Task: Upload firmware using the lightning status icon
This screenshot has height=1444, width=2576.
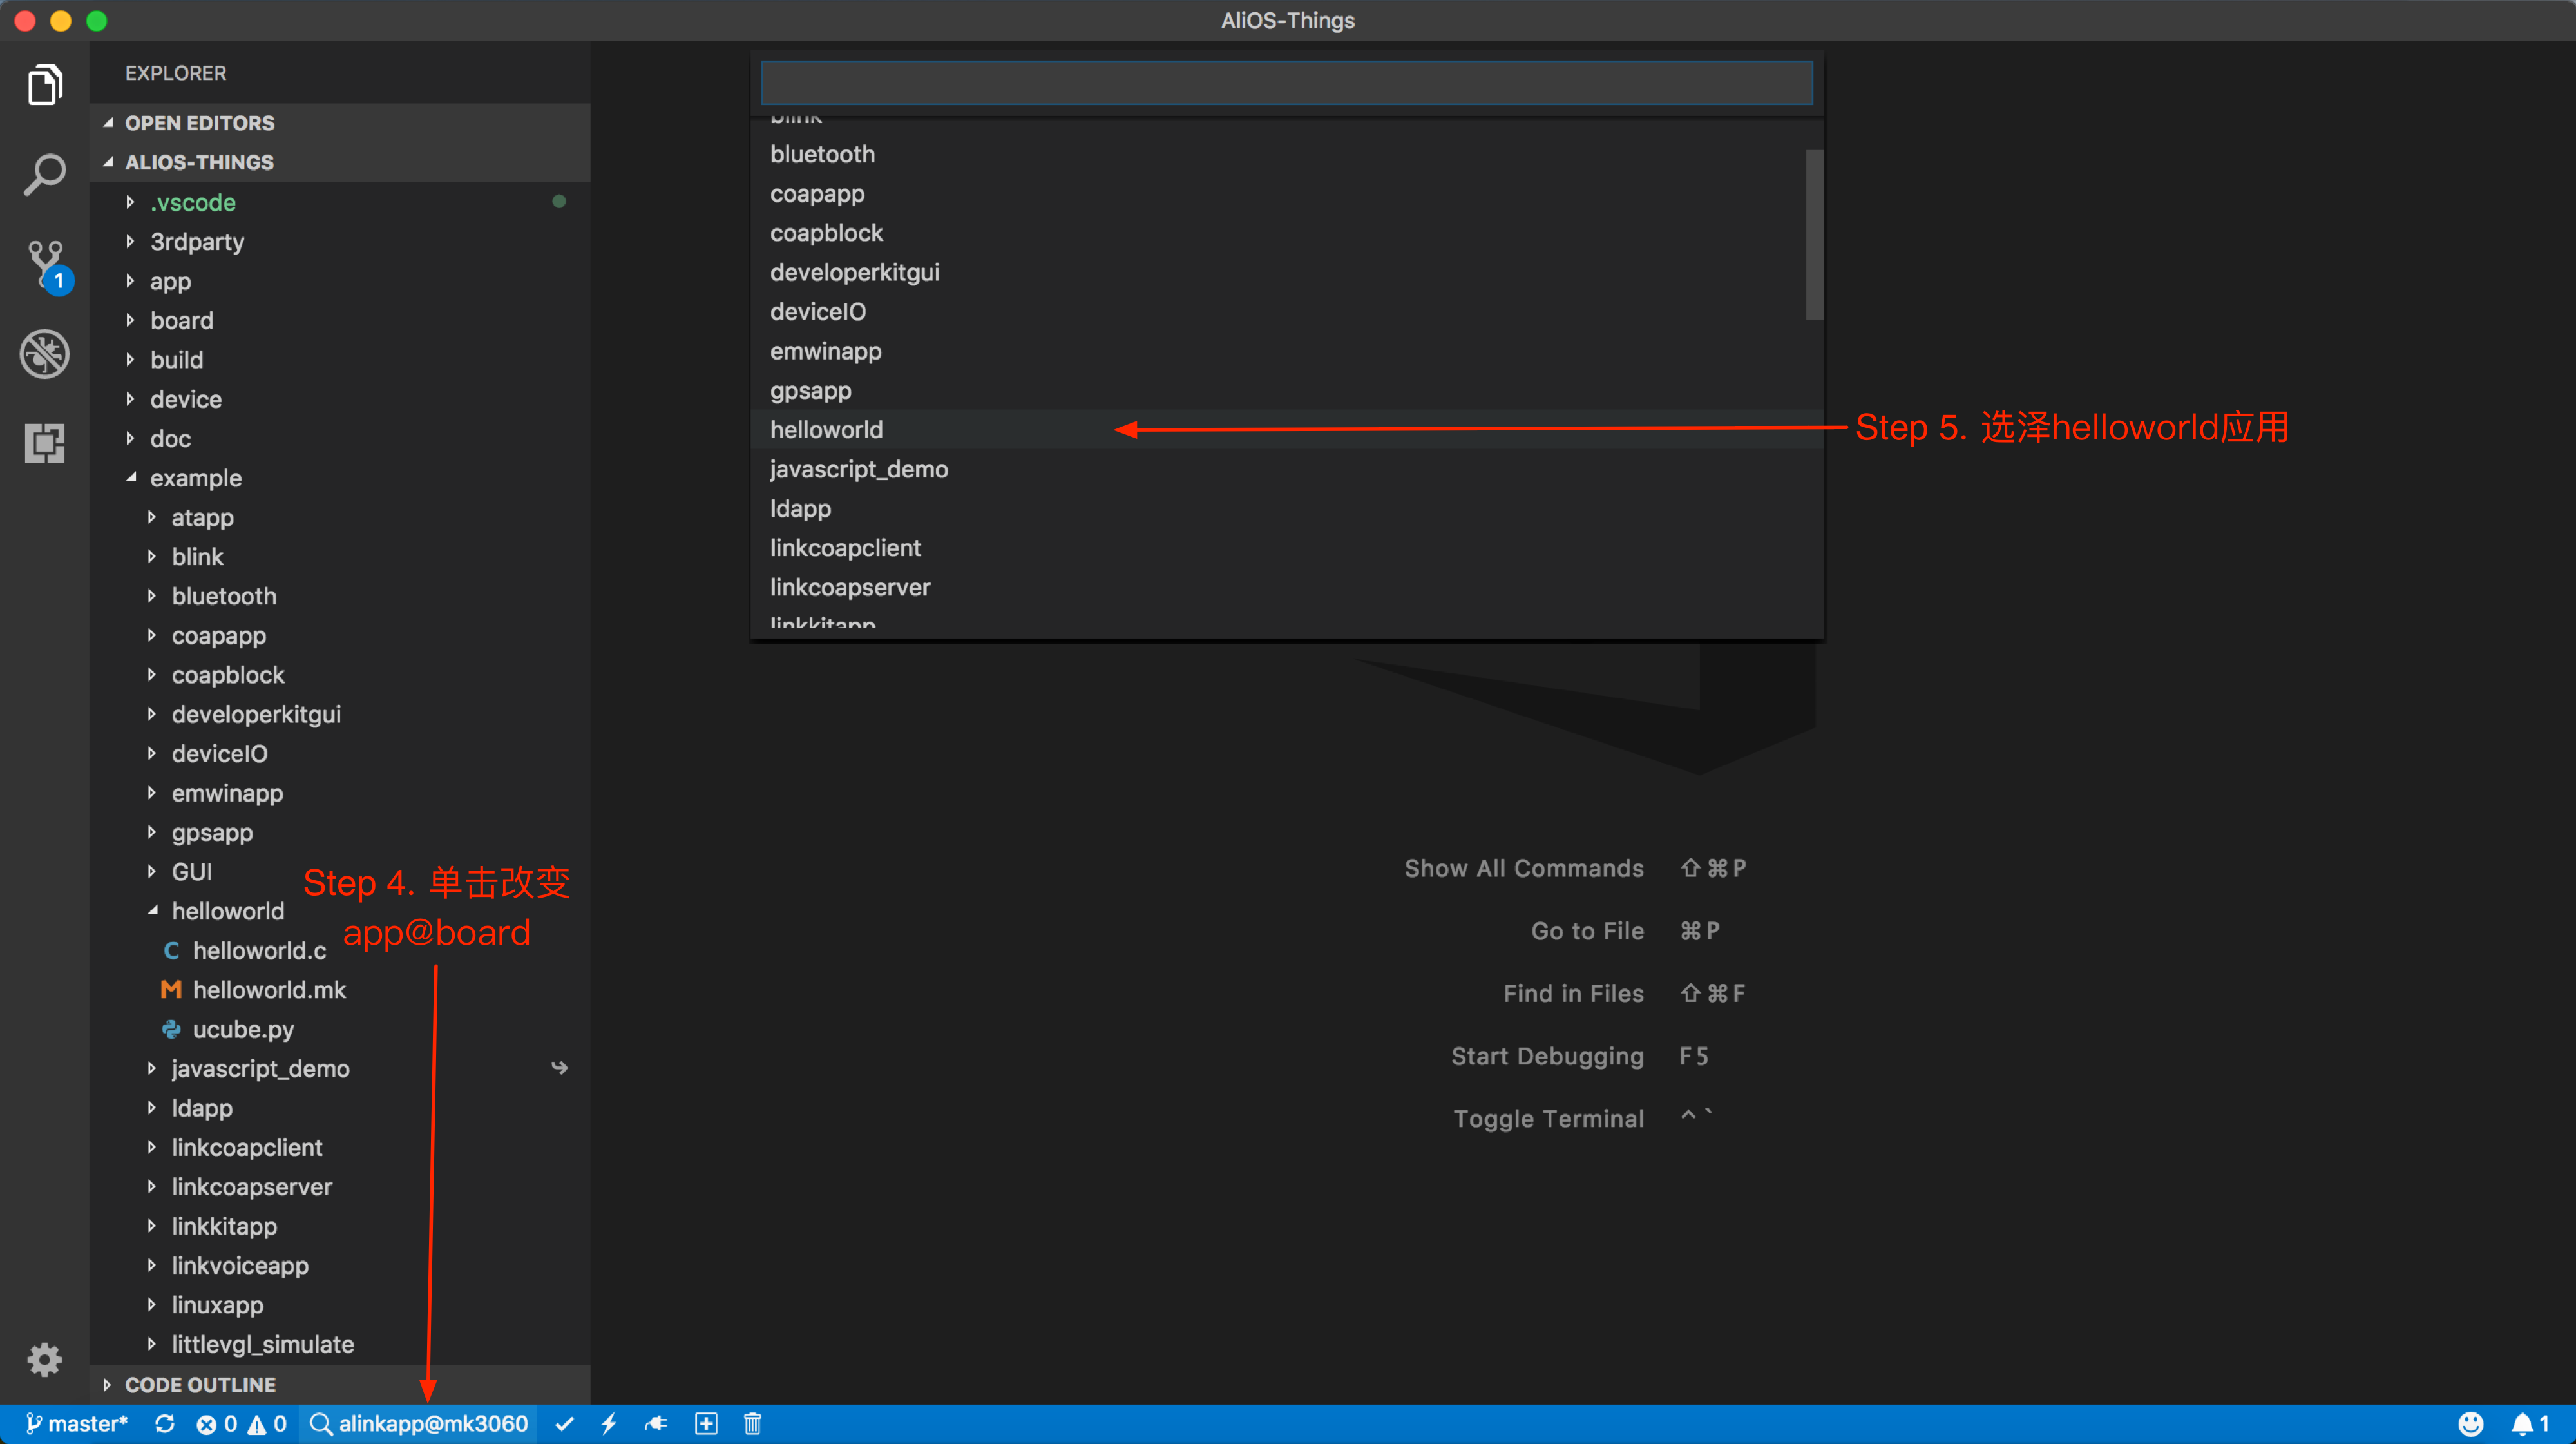Action: click(x=610, y=1423)
